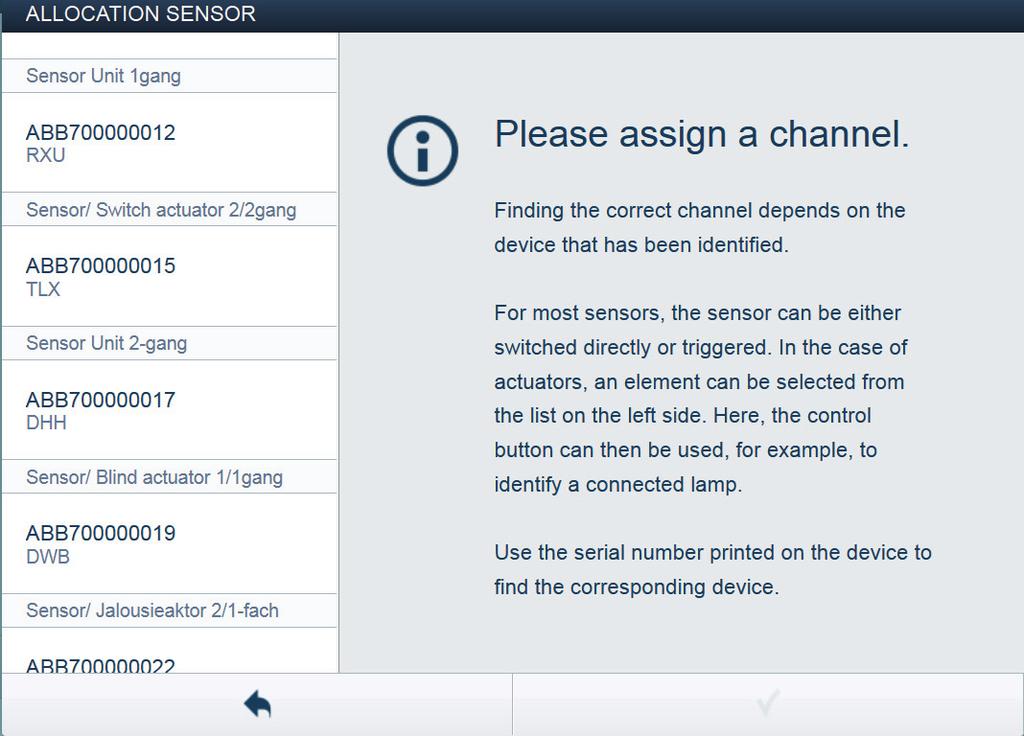Click the Please assign a channel heading
The image size is (1024, 736).
pos(701,135)
